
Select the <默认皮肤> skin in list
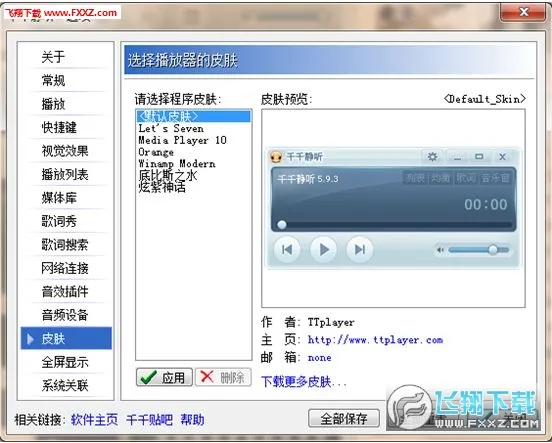194,116
